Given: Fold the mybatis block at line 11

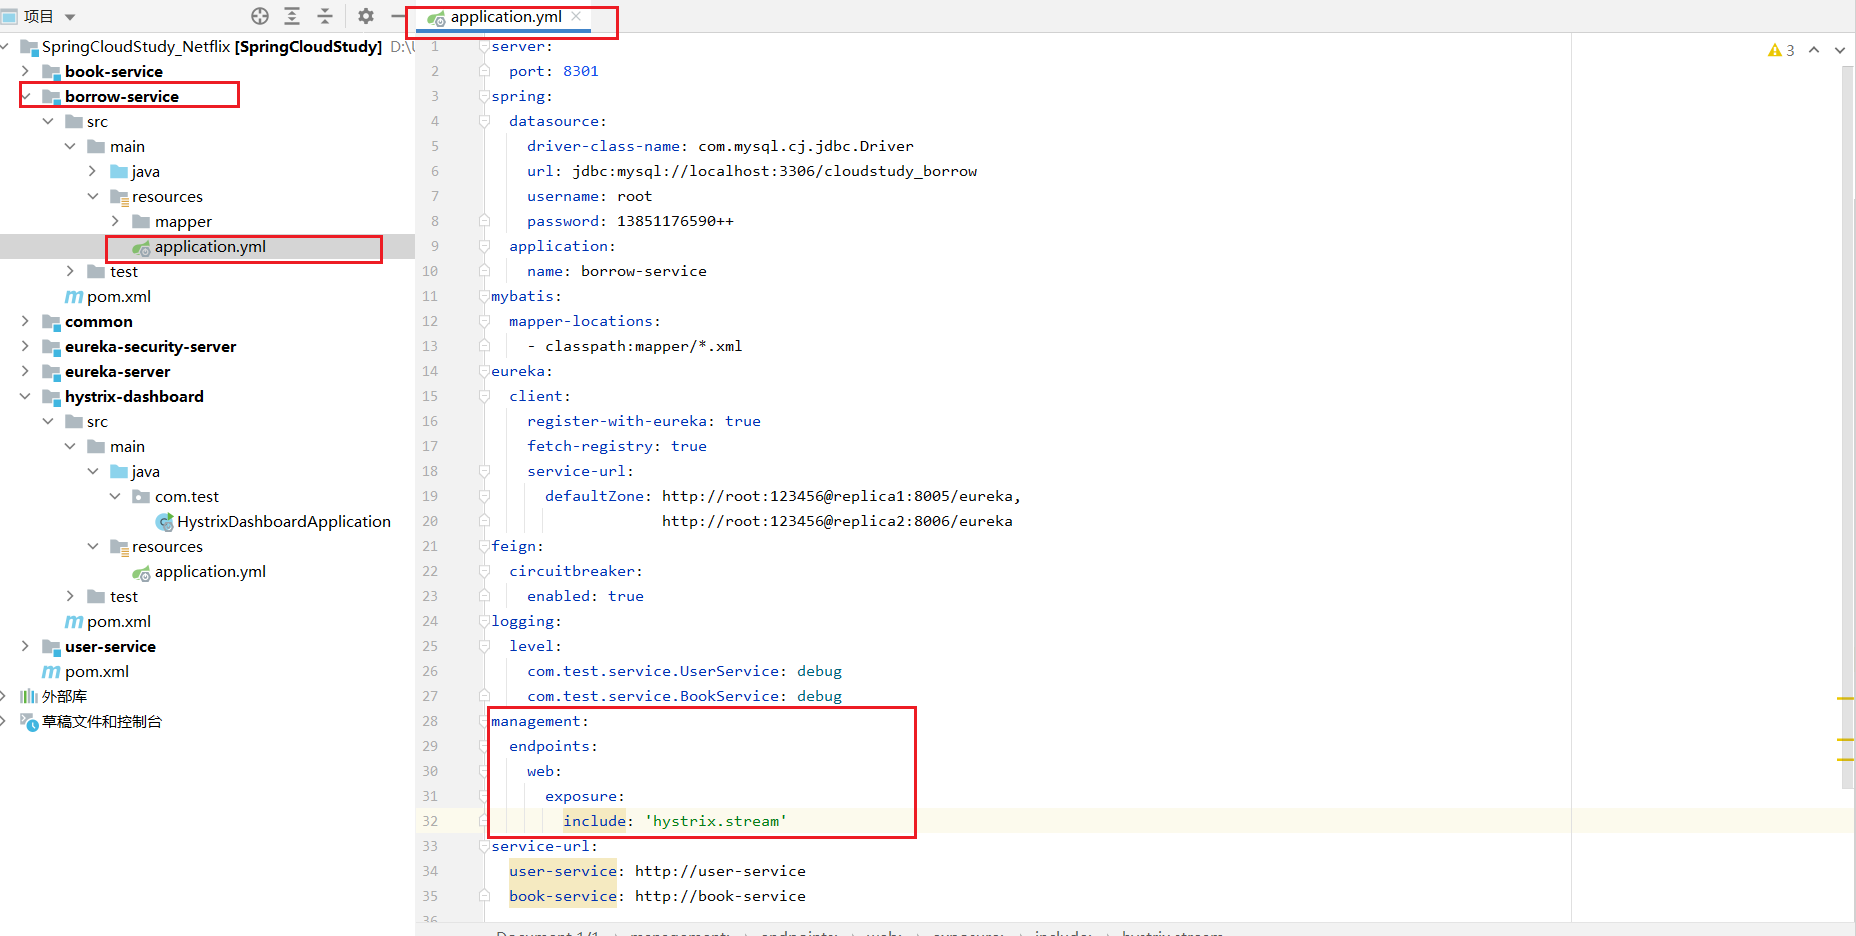Looking at the screenshot, I should pos(484,296).
